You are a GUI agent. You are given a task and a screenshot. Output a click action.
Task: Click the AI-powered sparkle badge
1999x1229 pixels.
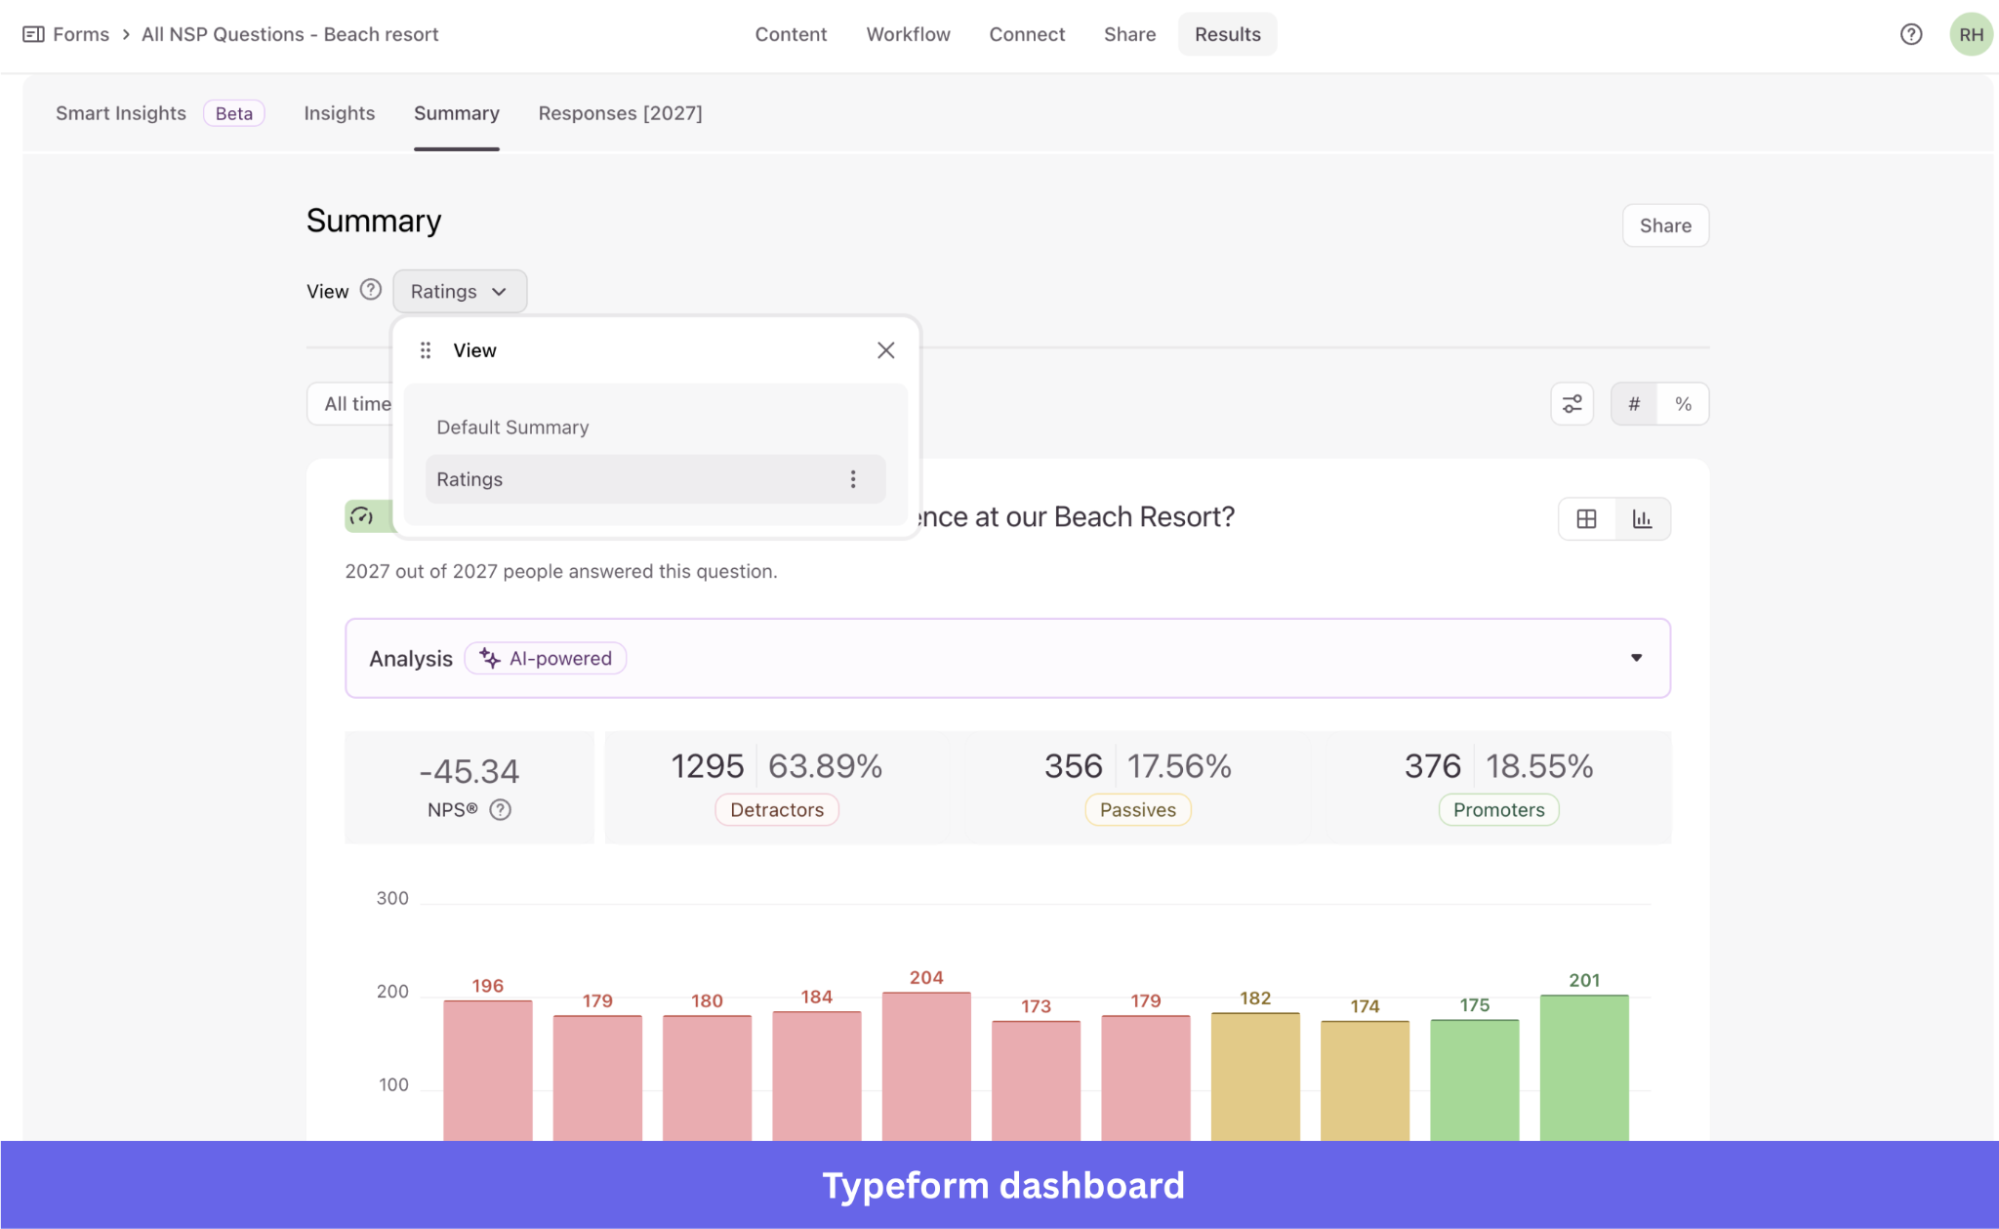point(545,658)
